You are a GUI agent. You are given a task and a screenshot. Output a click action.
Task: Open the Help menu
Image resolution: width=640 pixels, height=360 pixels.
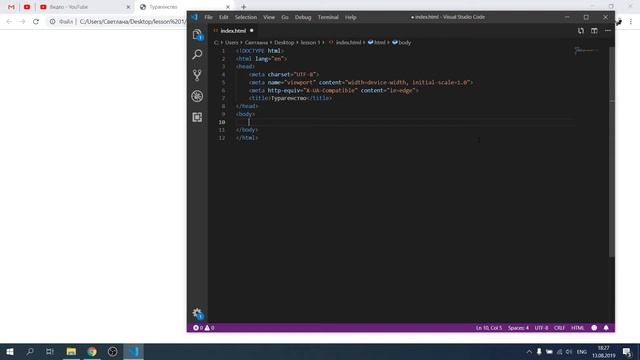coord(351,17)
